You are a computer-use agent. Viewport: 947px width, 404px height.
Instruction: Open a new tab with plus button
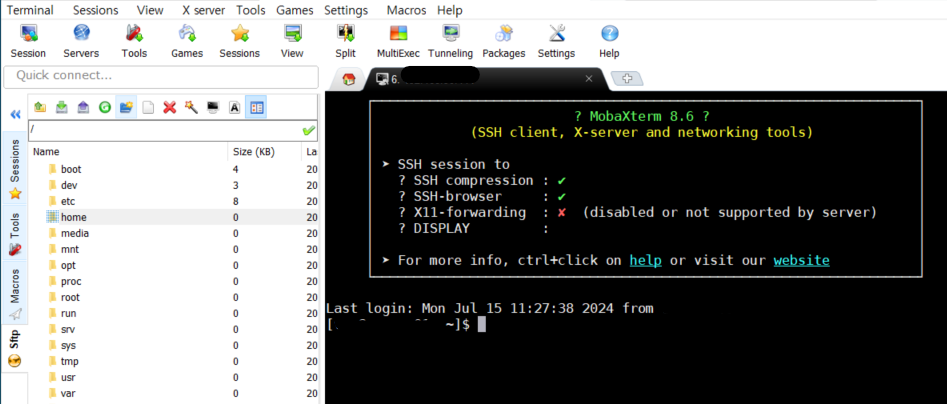click(627, 79)
